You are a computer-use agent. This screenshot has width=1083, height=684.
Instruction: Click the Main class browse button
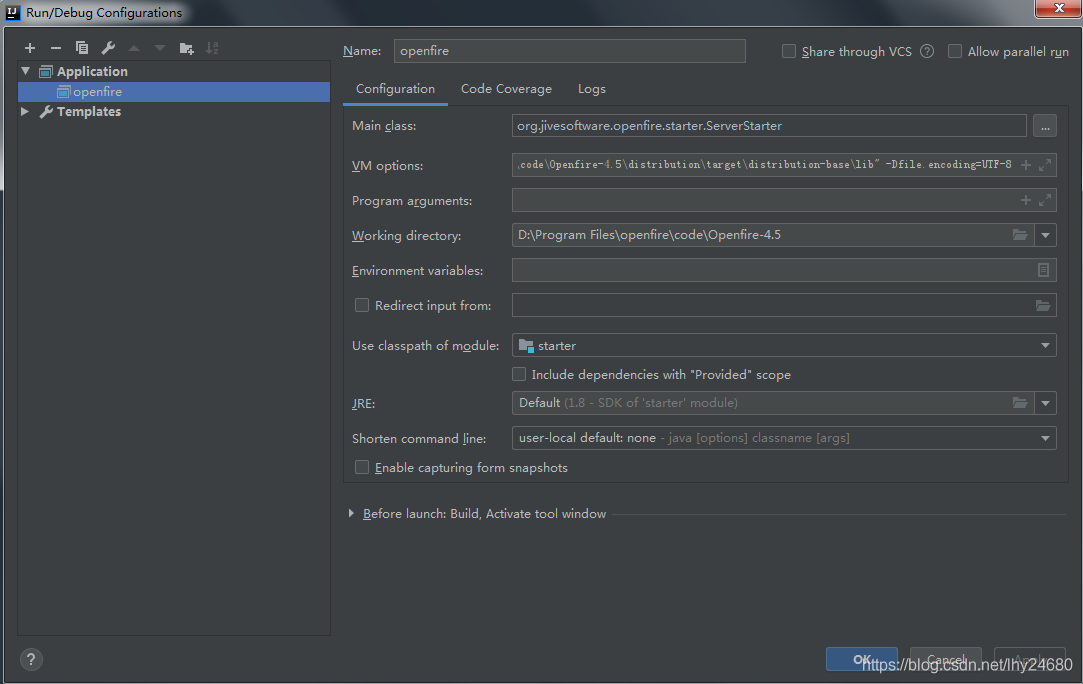1044,126
